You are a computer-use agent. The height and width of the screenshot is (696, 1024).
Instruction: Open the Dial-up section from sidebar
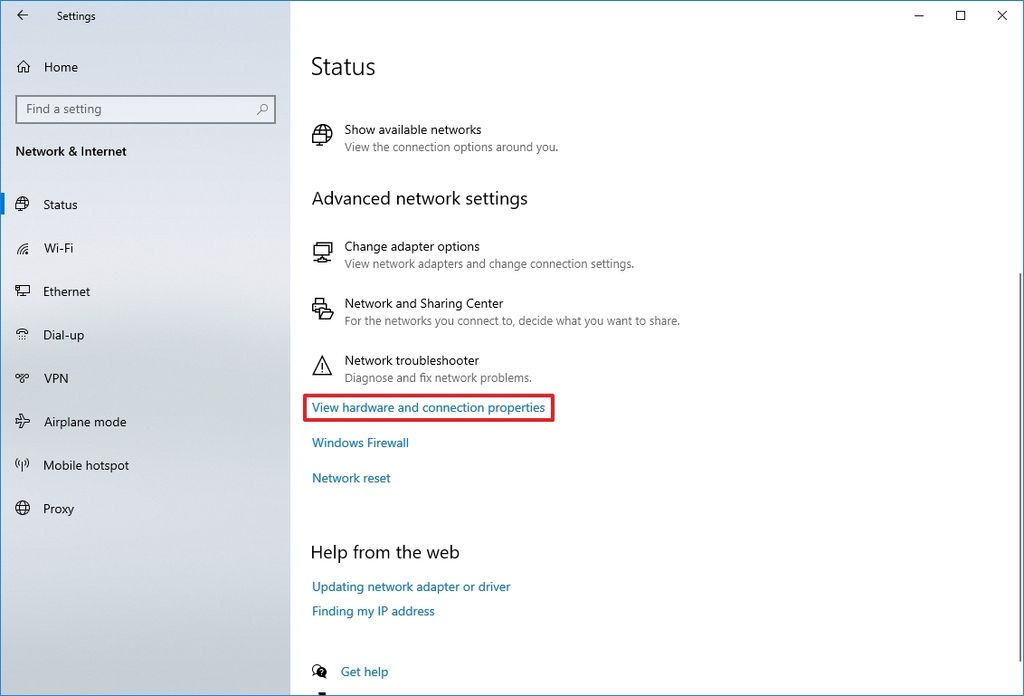(63, 335)
